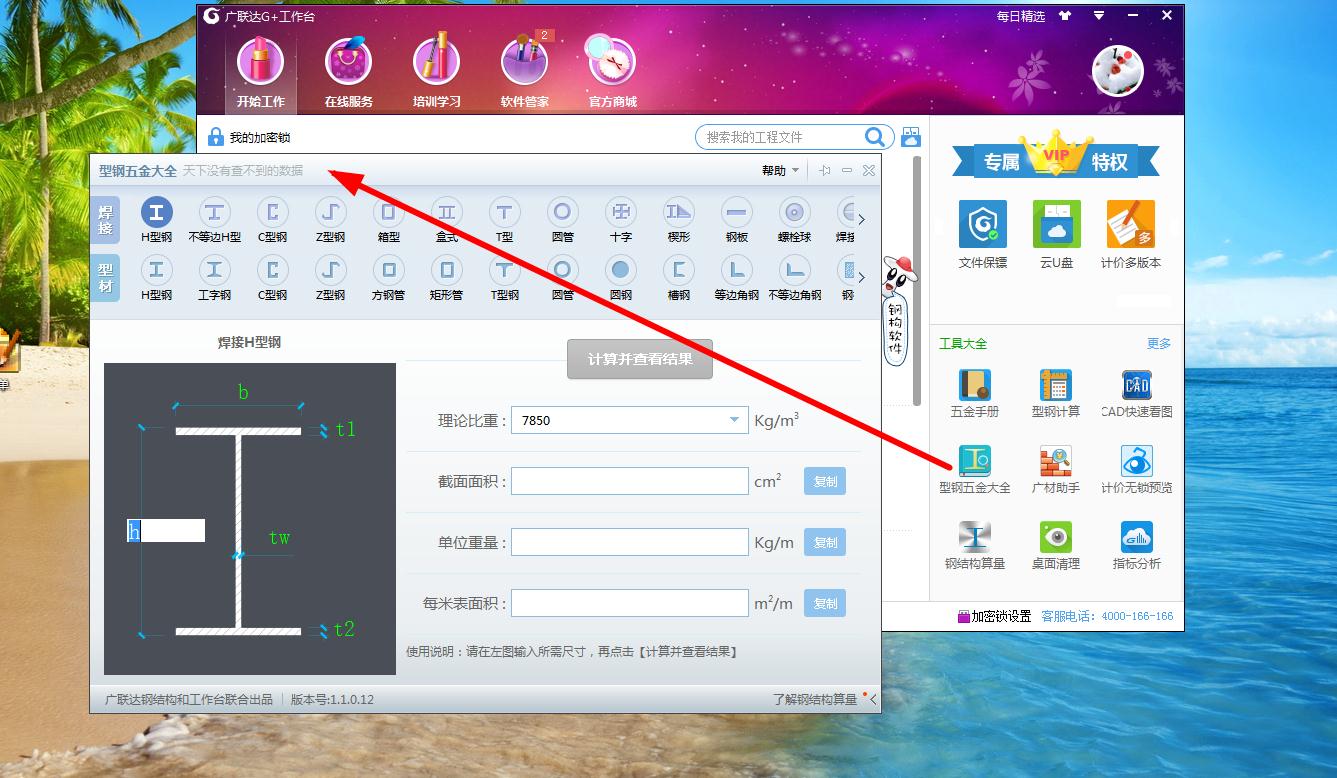The image size is (1337, 778).
Task: Click the h dimension input box
Action: [166, 531]
